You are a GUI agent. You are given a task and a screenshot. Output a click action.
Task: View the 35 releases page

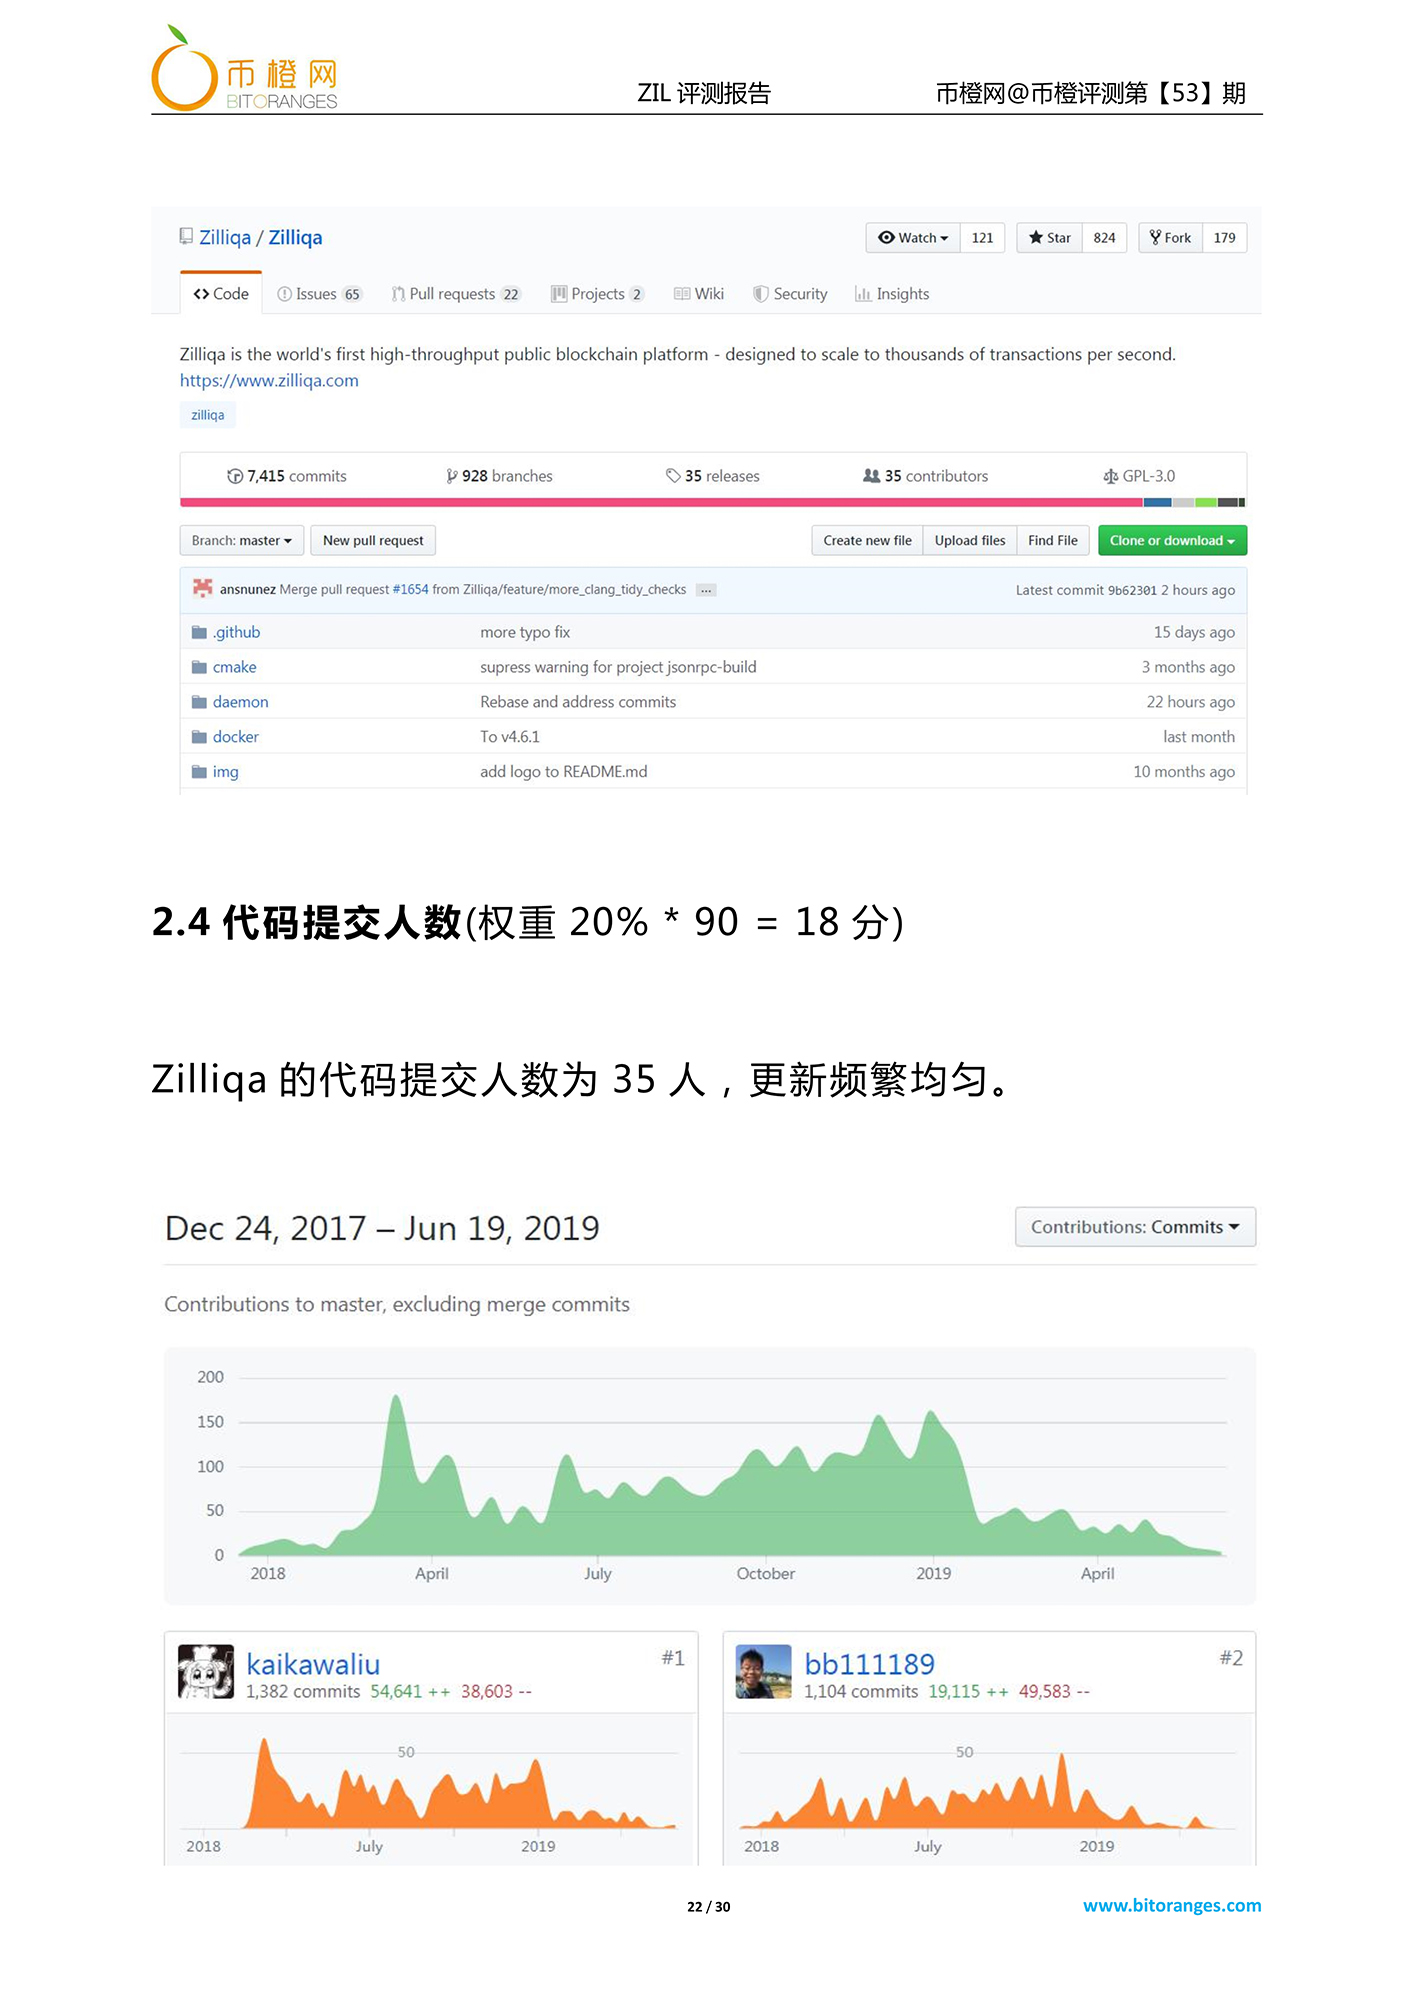click(713, 476)
